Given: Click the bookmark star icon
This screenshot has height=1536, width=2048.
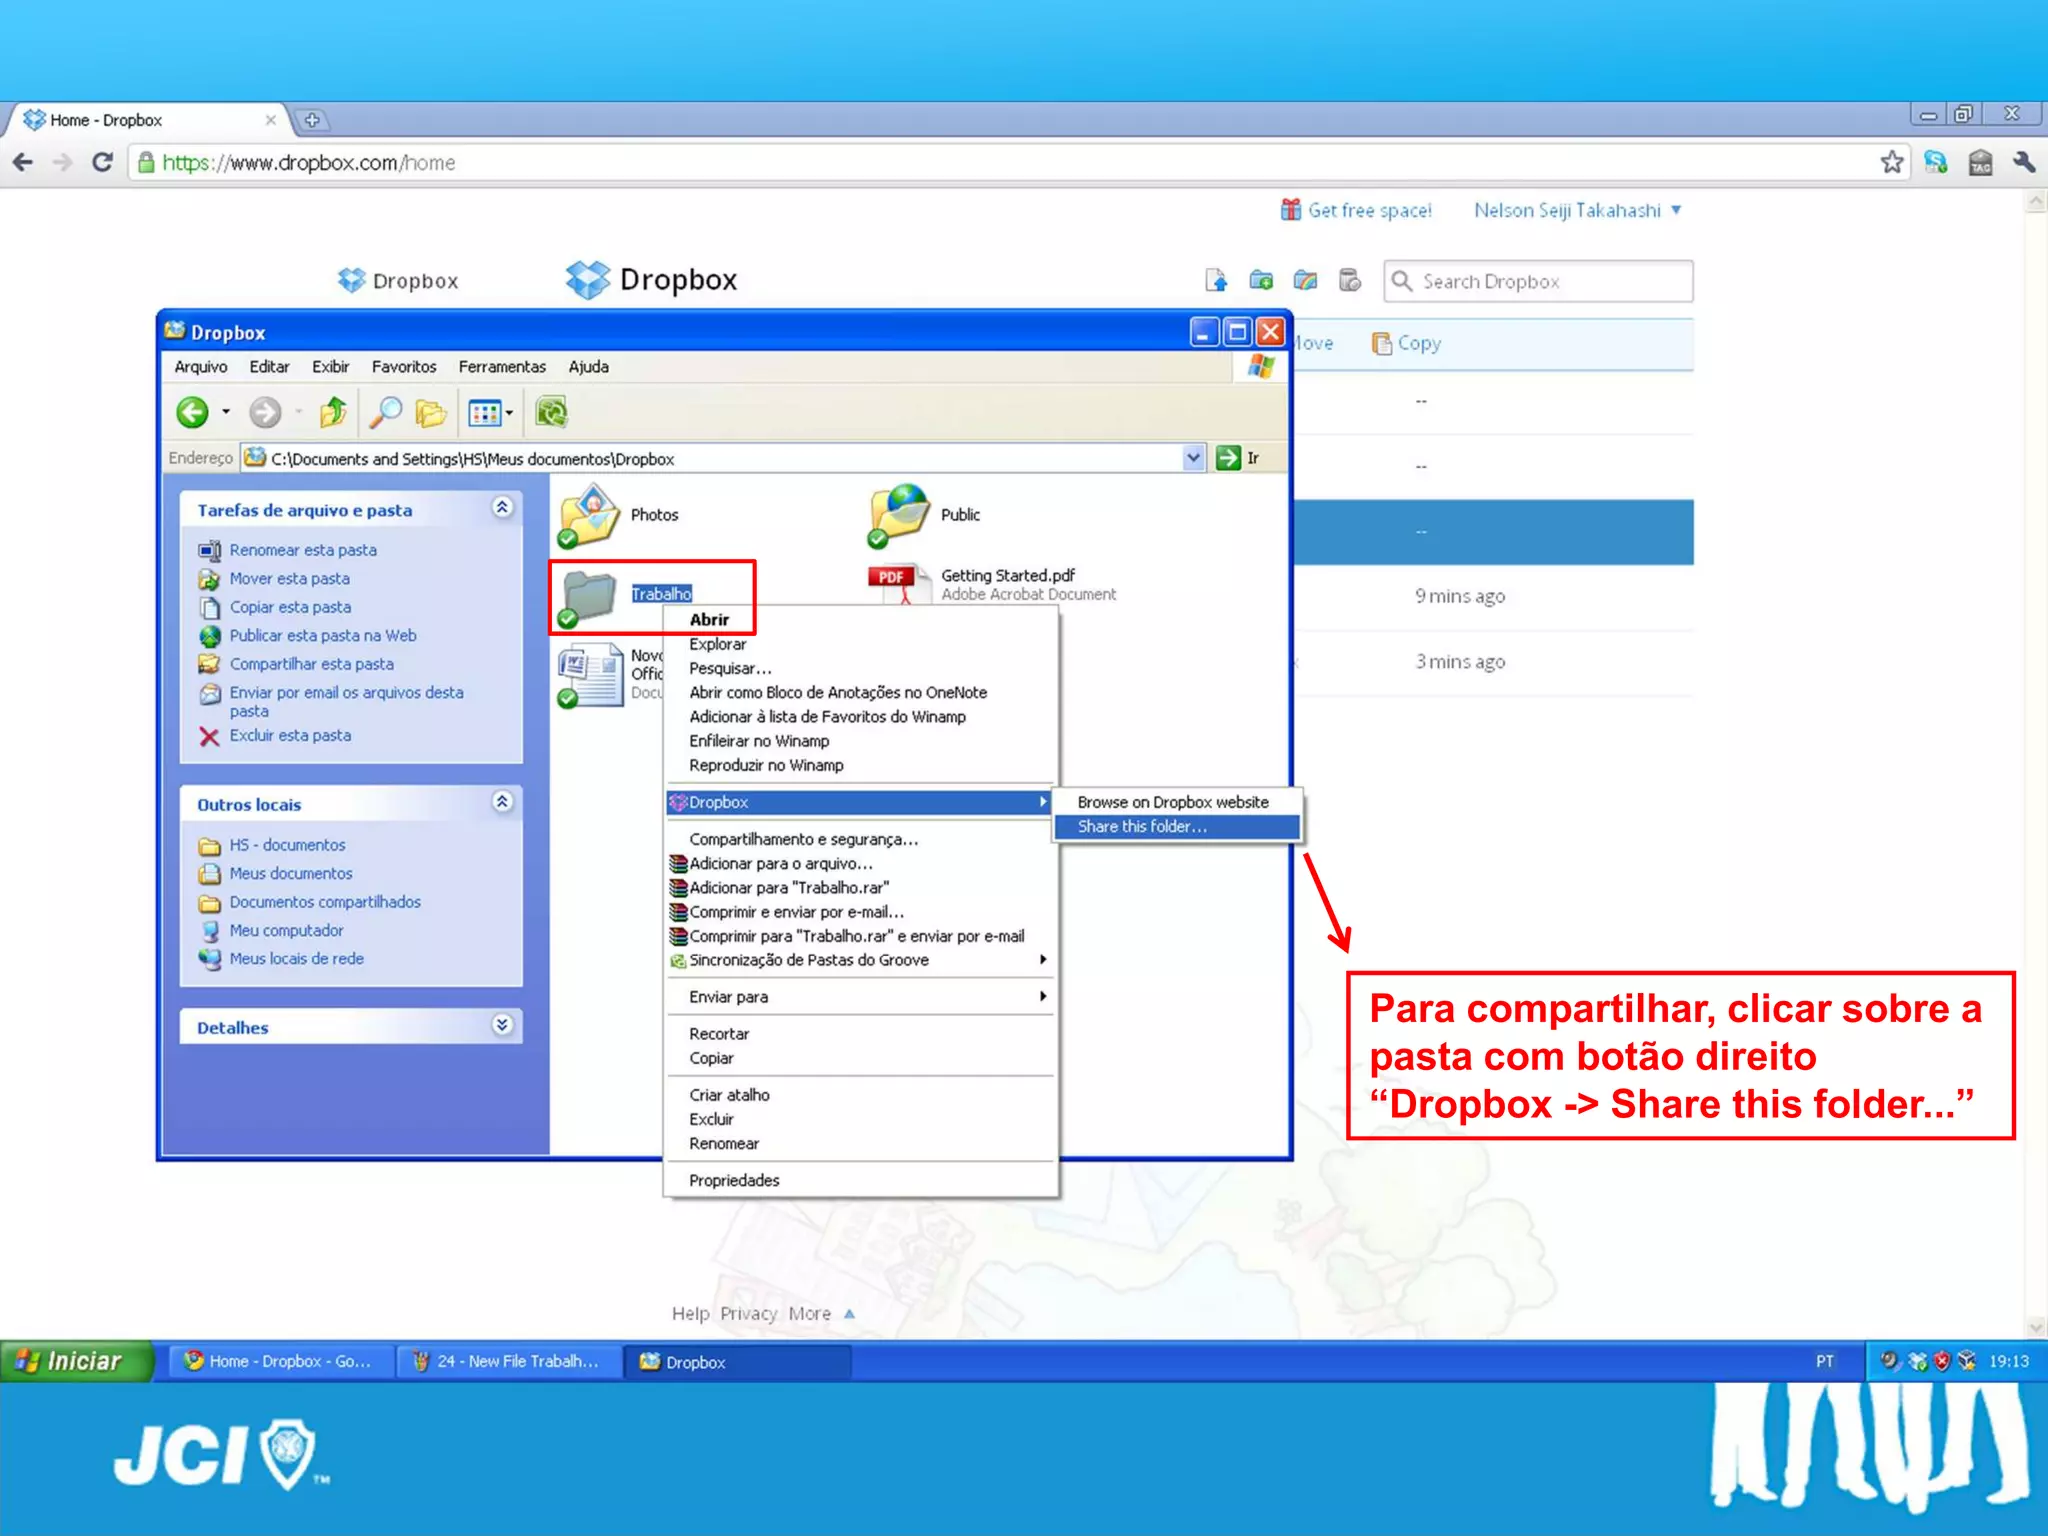Looking at the screenshot, I should click(x=1891, y=162).
